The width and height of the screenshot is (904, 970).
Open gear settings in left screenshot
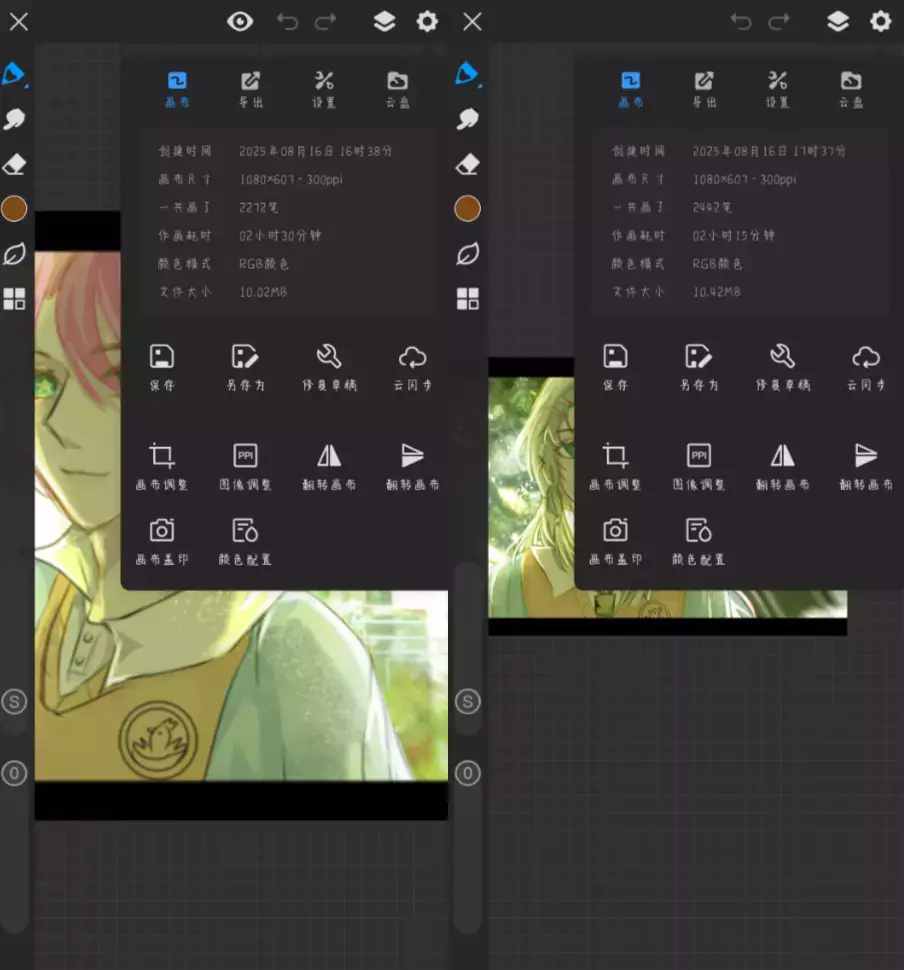[427, 22]
